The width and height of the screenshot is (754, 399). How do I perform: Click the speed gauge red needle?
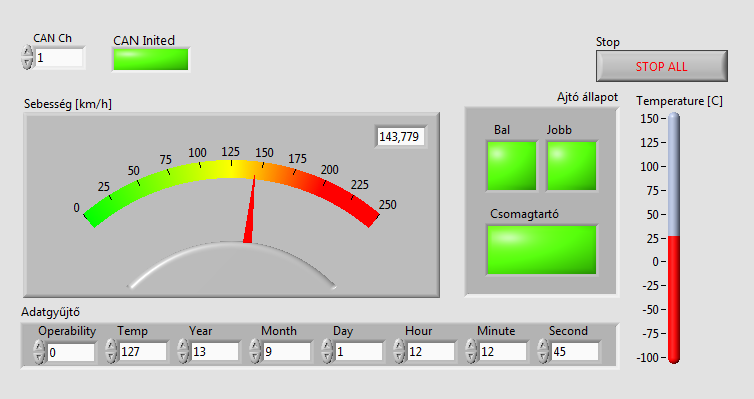point(250,209)
